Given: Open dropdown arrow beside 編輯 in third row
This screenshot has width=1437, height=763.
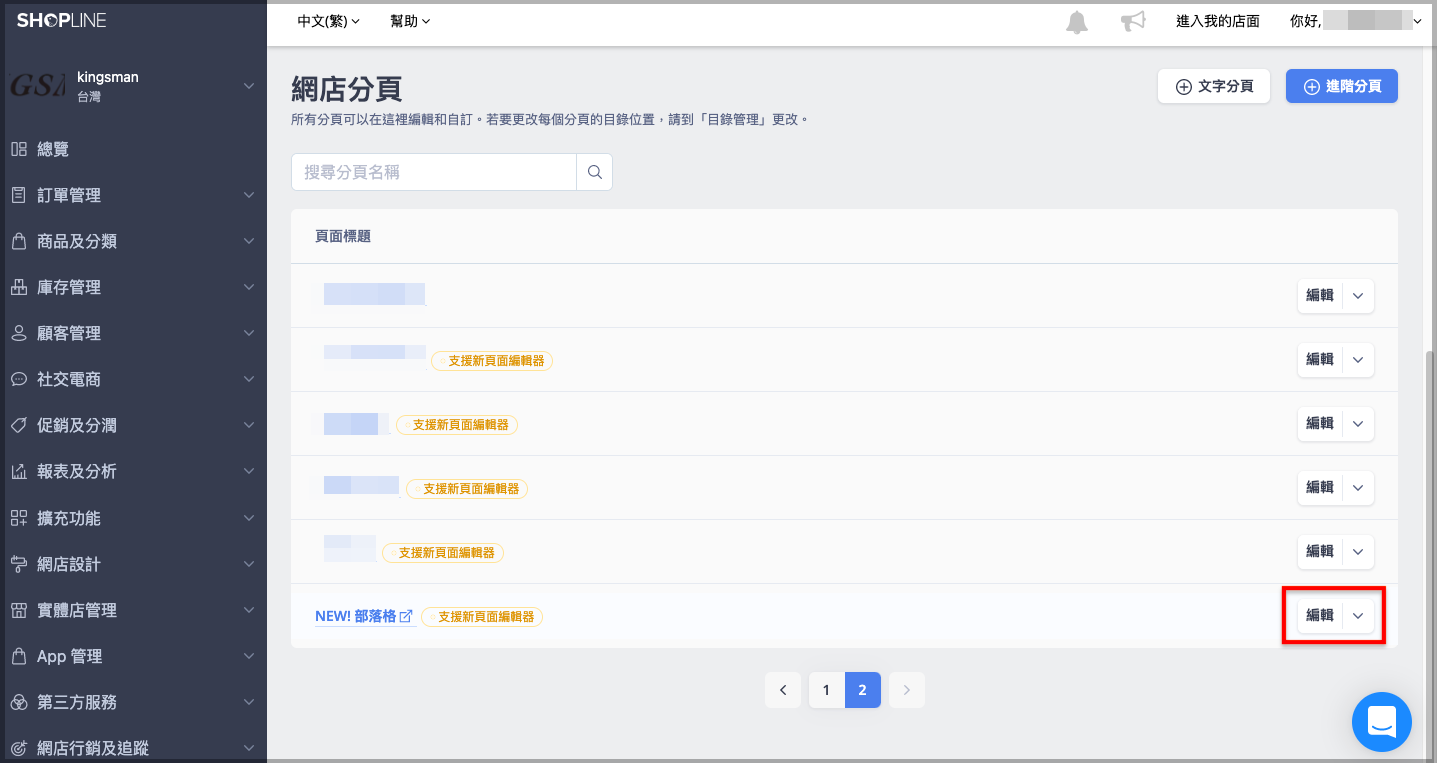Looking at the screenshot, I should [x=1358, y=424].
